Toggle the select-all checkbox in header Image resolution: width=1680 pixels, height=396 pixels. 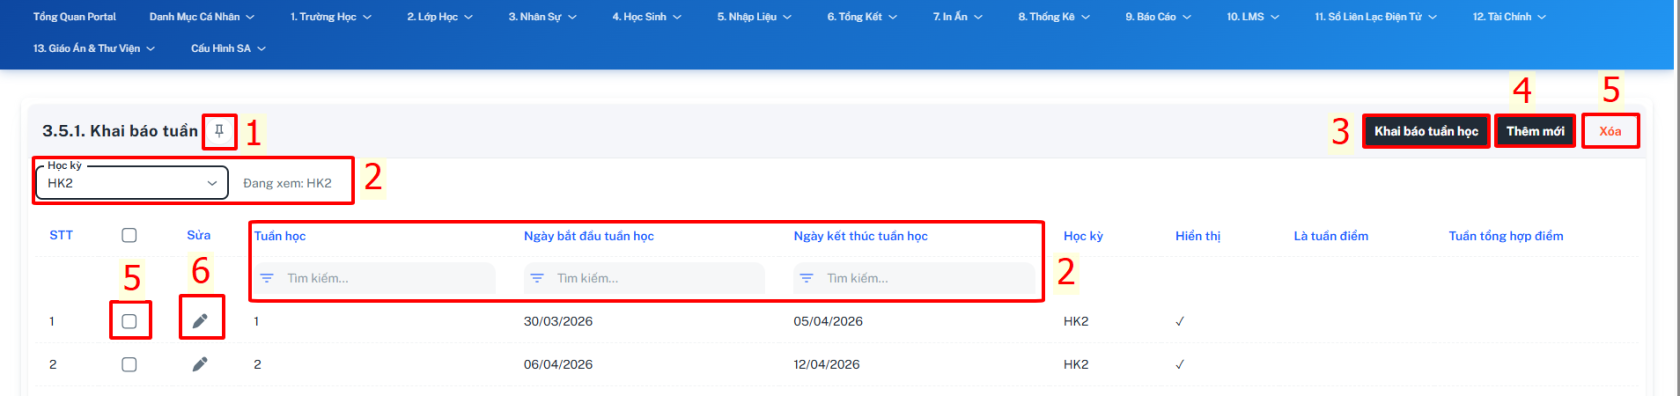129,235
